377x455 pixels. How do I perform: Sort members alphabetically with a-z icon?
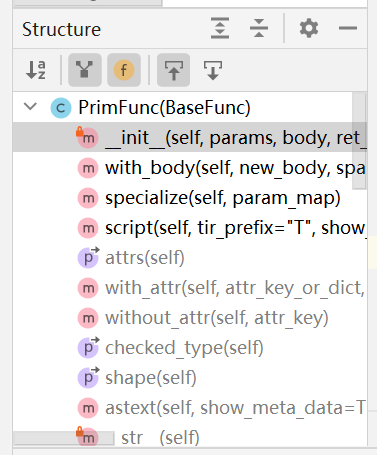pyautogui.click(x=36, y=70)
